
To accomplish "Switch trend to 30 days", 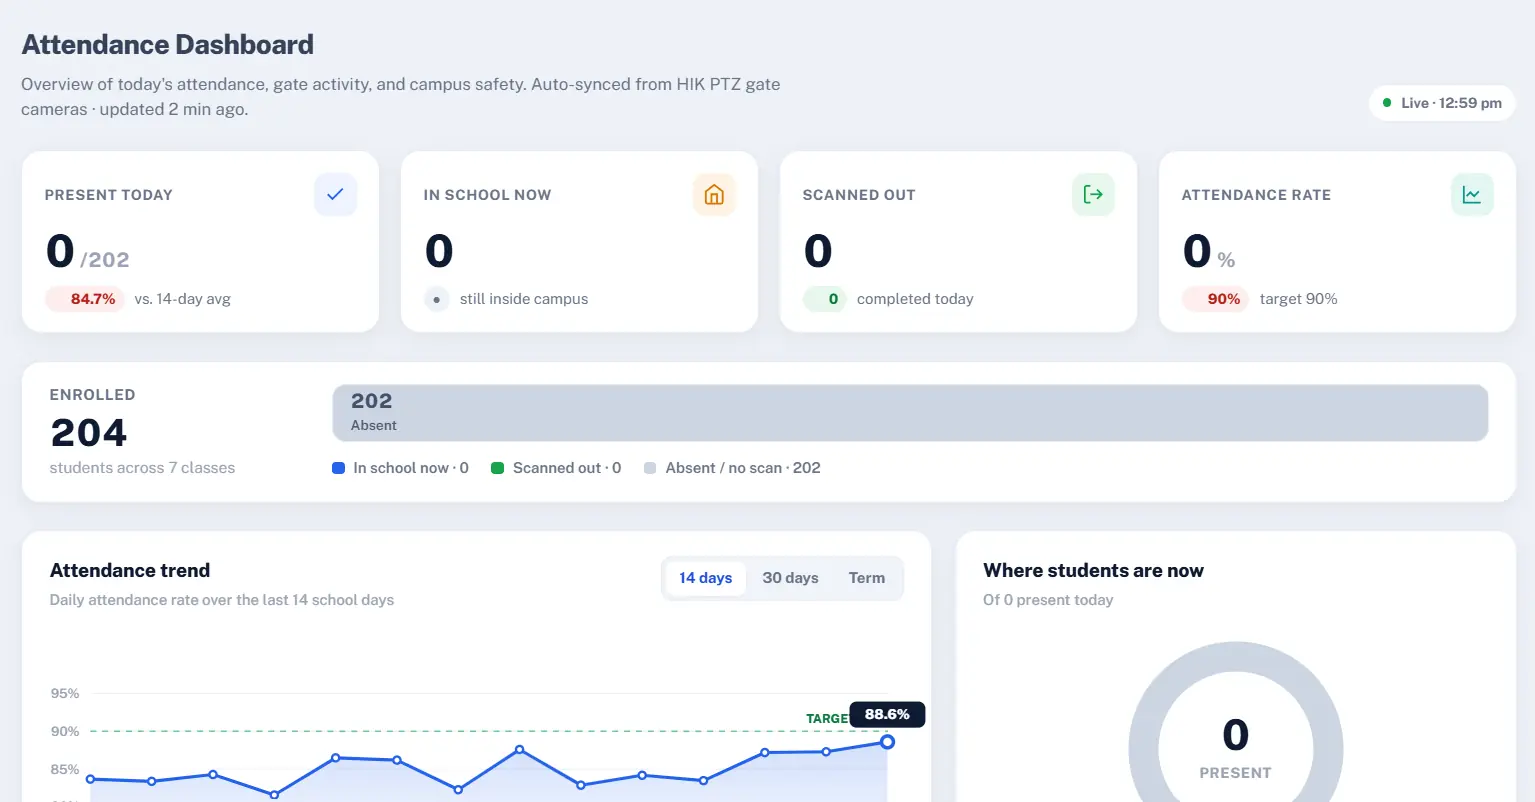I will (x=790, y=578).
